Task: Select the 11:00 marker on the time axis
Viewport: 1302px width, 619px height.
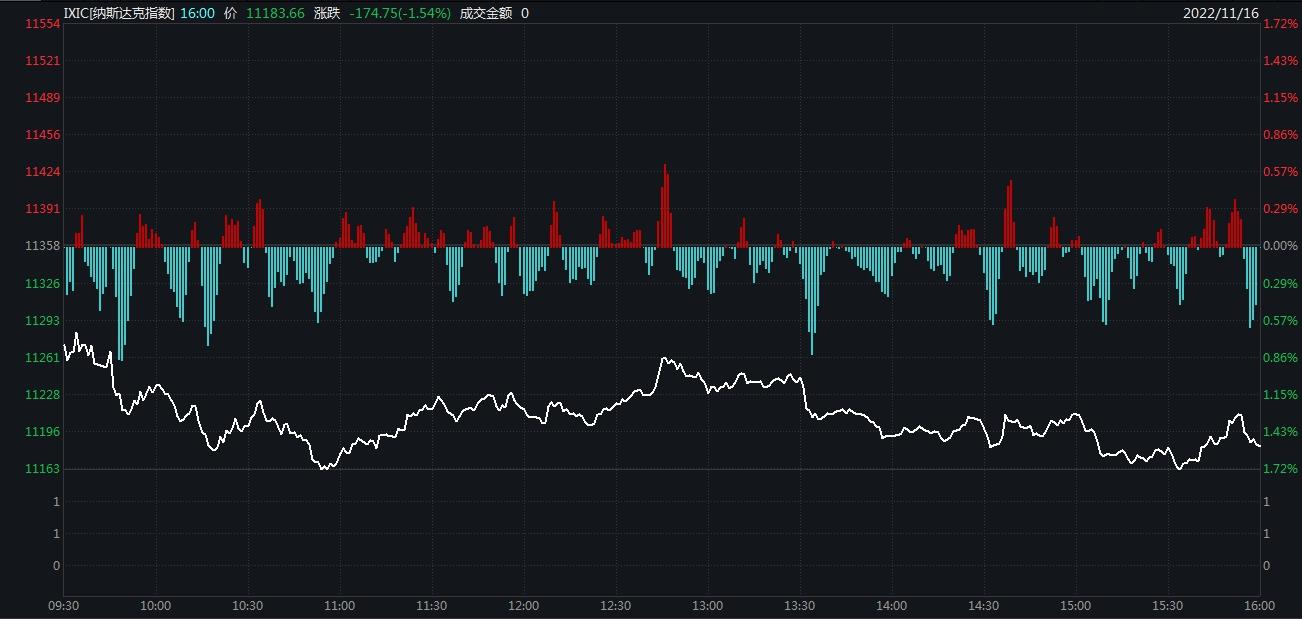Action: tap(340, 605)
